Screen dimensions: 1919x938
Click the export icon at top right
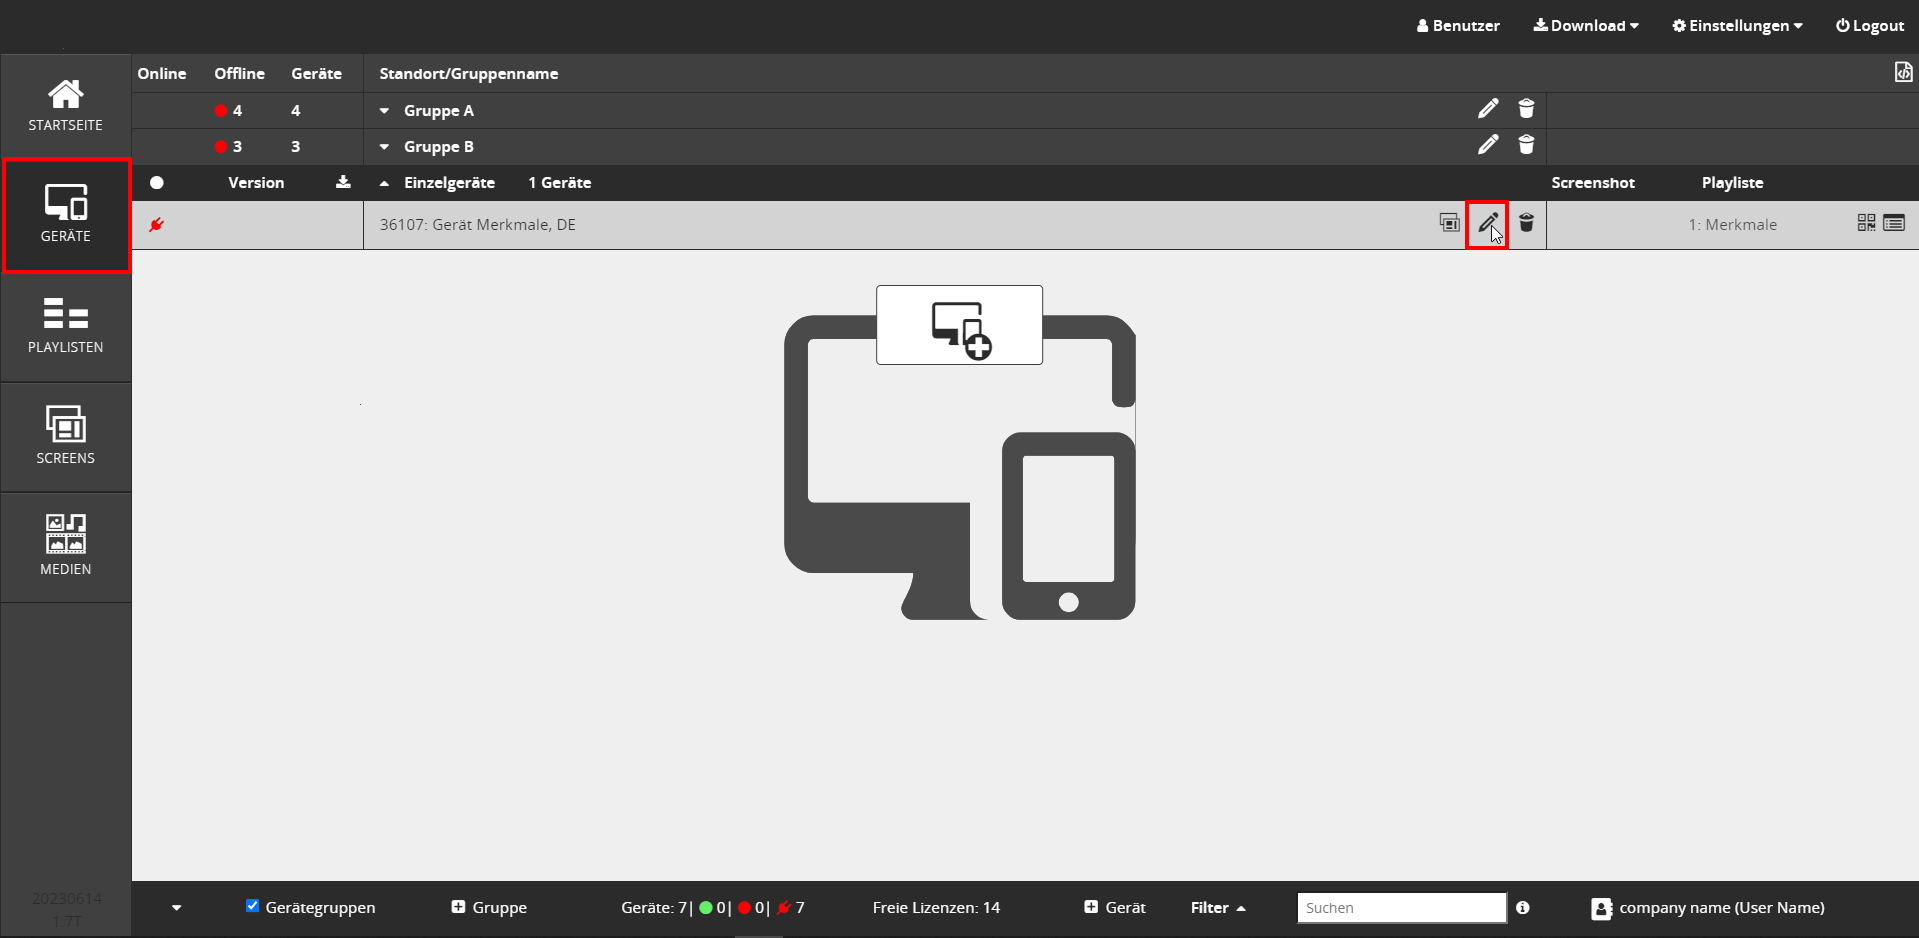(1903, 73)
